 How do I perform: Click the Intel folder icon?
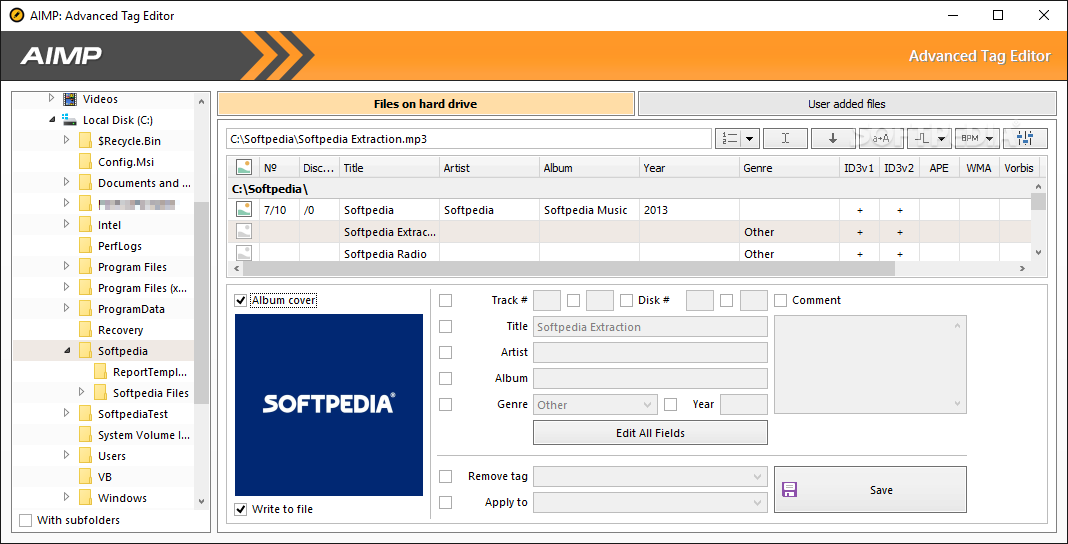(x=85, y=225)
